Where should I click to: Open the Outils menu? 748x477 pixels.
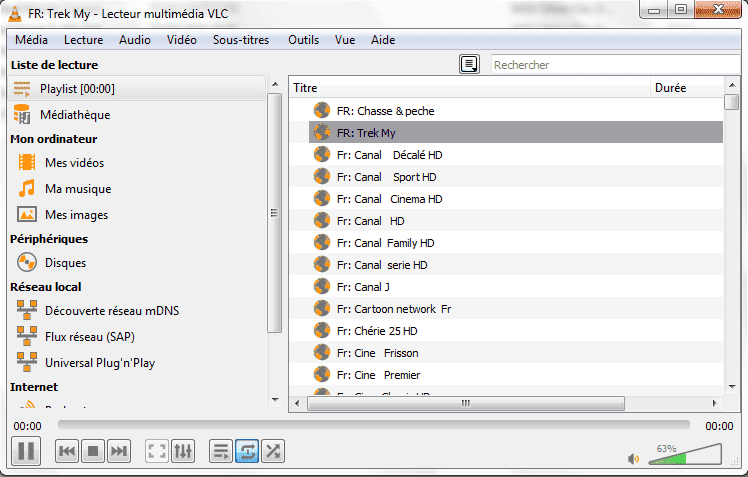[x=303, y=40]
